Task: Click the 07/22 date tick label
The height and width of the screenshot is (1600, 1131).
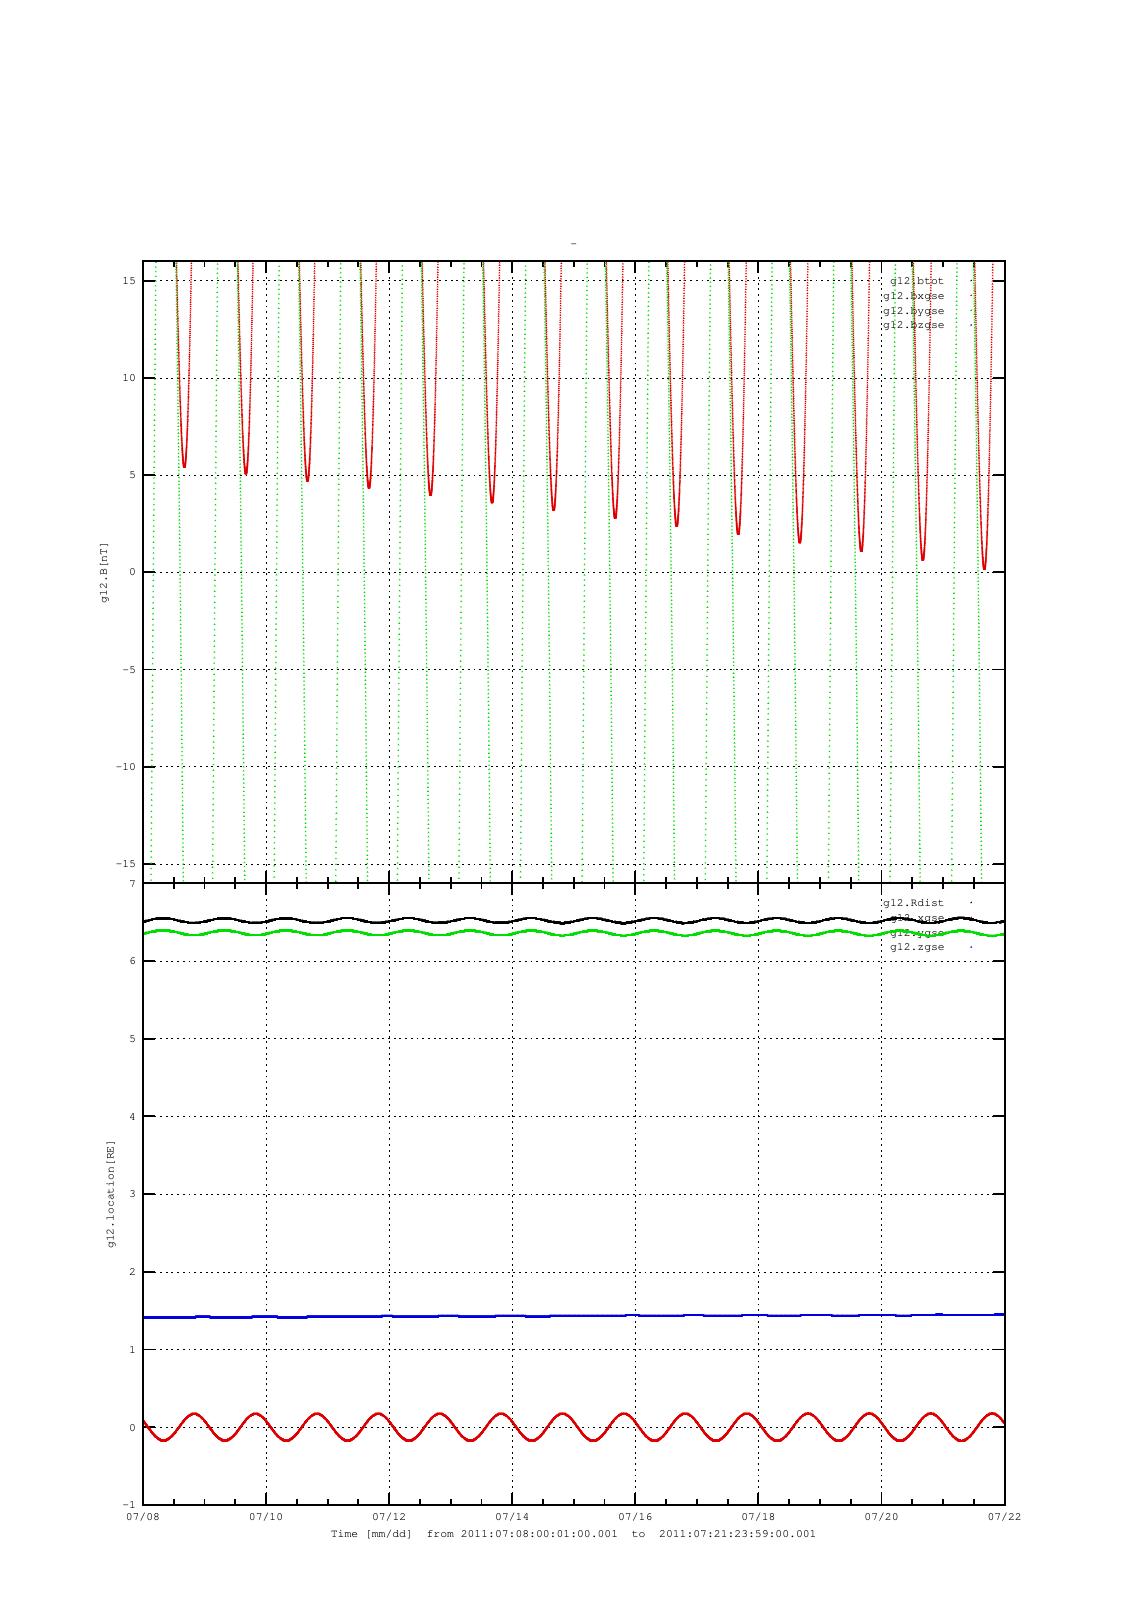Action: coord(1004,1517)
